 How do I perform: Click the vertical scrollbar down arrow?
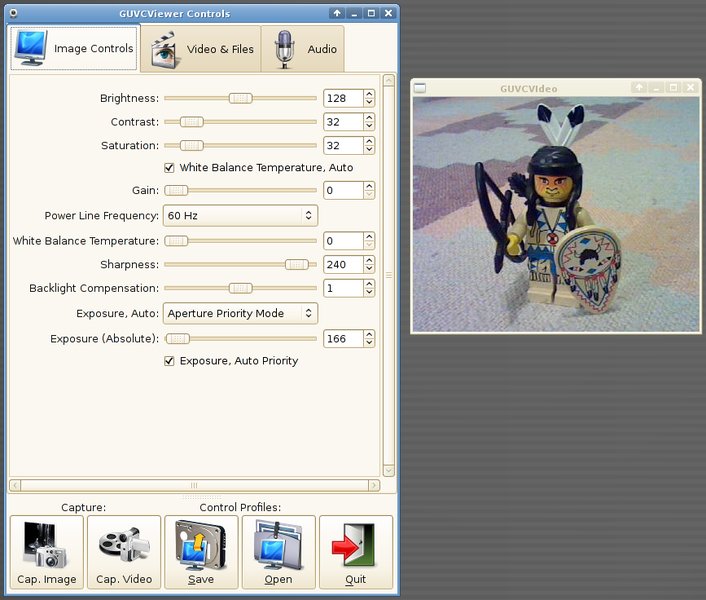click(x=389, y=471)
